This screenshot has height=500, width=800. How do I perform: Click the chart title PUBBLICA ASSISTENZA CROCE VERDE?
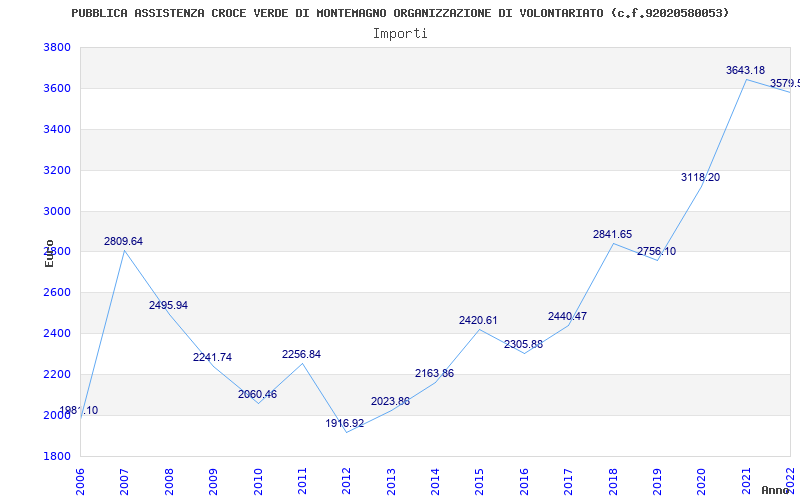[400, 13]
